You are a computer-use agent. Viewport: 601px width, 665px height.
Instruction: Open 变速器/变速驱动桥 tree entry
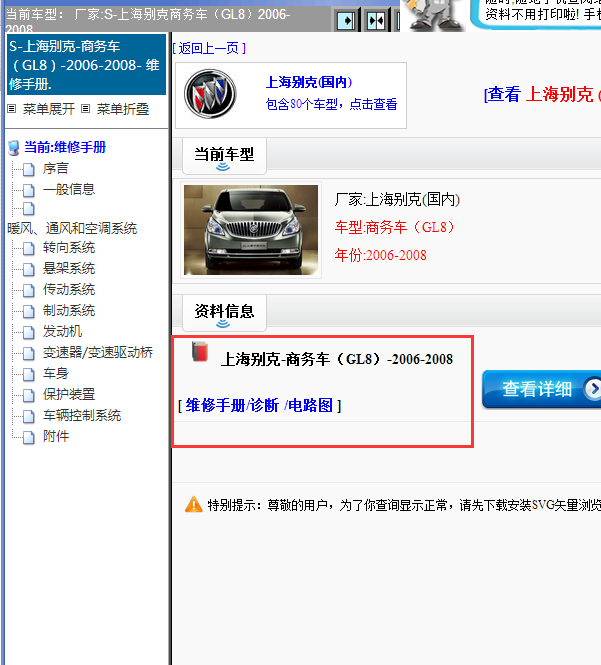point(98,352)
